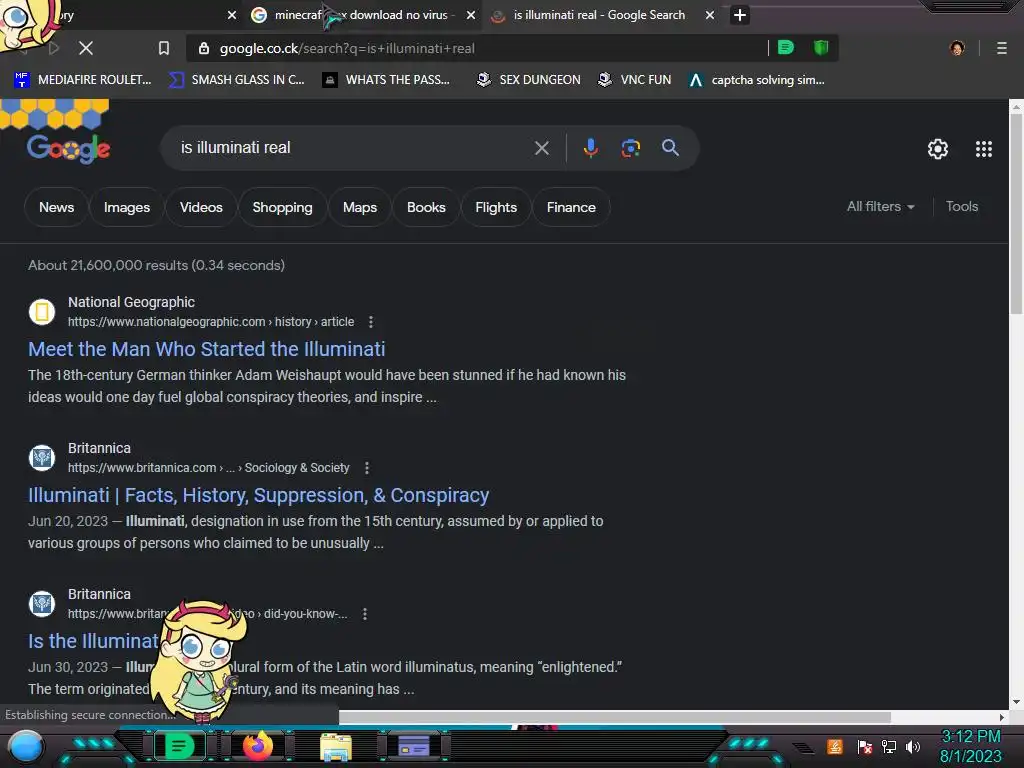This screenshot has width=1024, height=768.
Task: Filter results by Shopping
Action: pyautogui.click(x=282, y=207)
